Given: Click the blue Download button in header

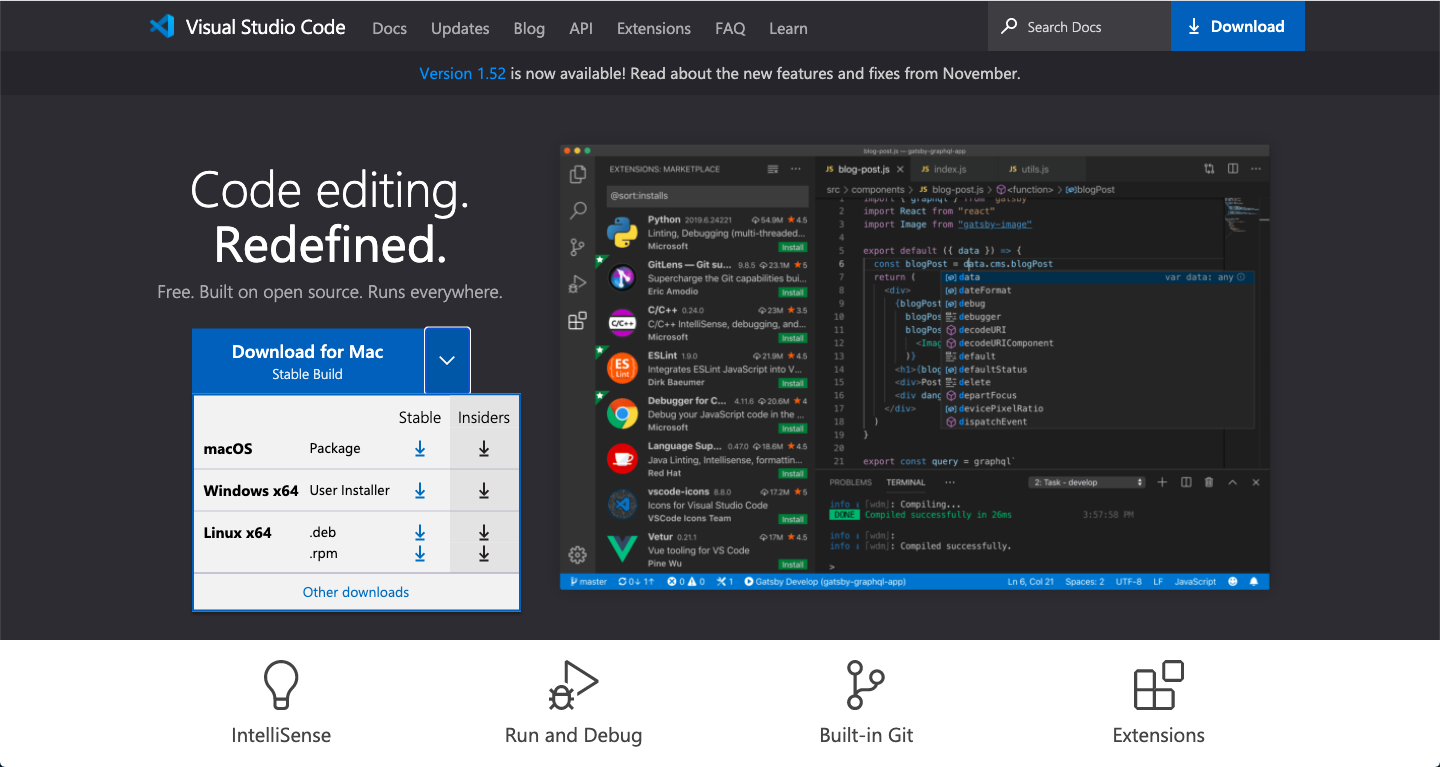Looking at the screenshot, I should click(1238, 27).
